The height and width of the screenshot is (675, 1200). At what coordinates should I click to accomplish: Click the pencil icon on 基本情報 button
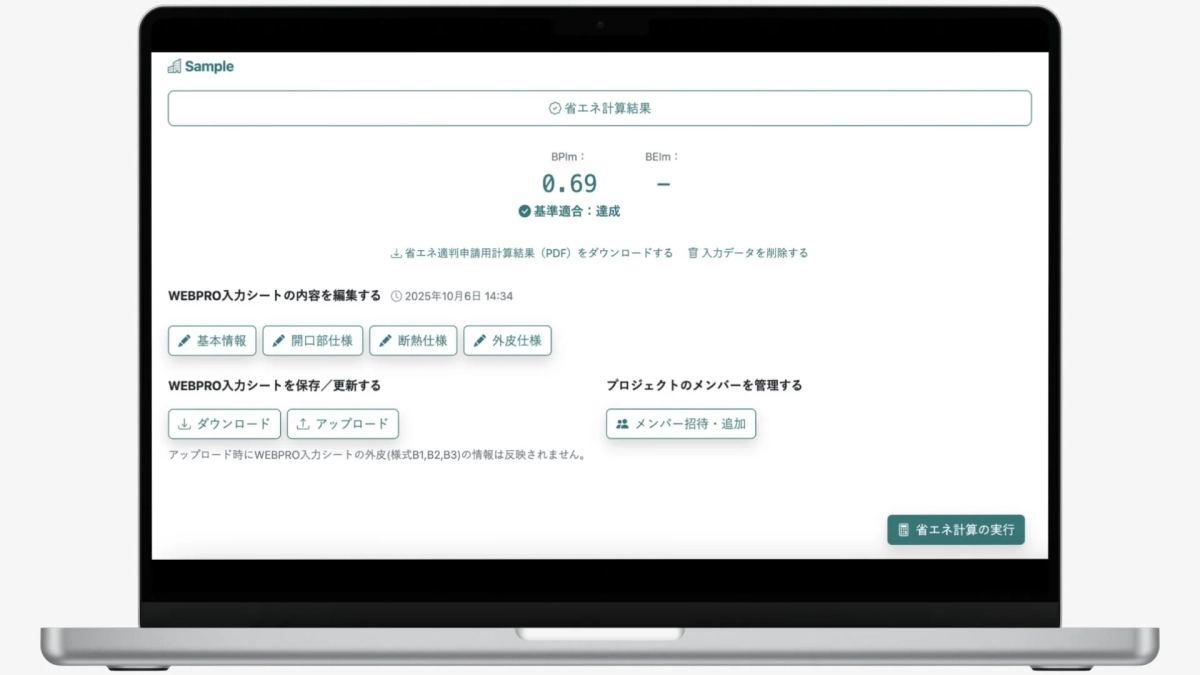point(184,340)
